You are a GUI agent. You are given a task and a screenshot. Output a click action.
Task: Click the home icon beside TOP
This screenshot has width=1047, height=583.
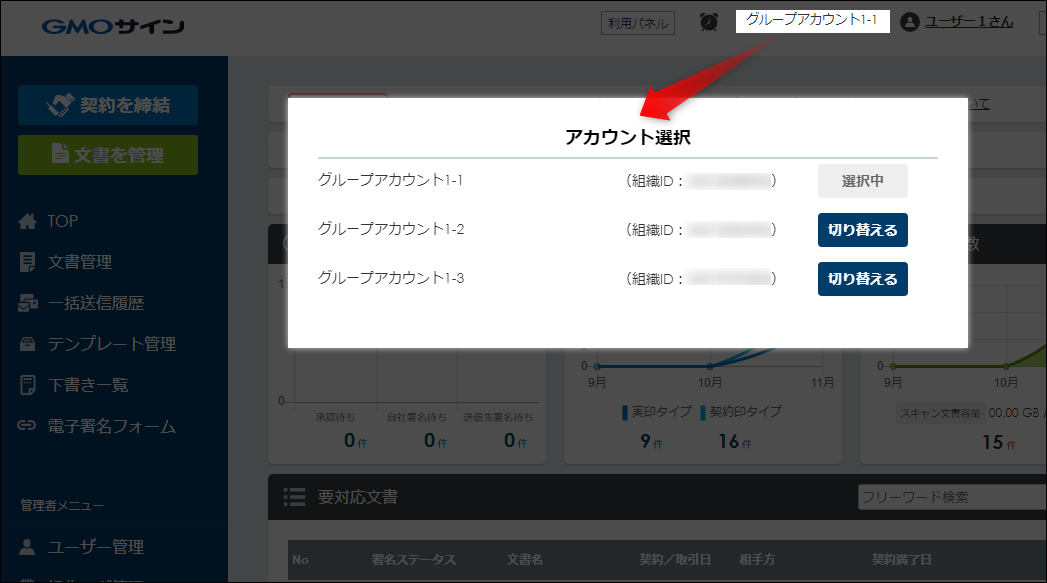pos(27,221)
